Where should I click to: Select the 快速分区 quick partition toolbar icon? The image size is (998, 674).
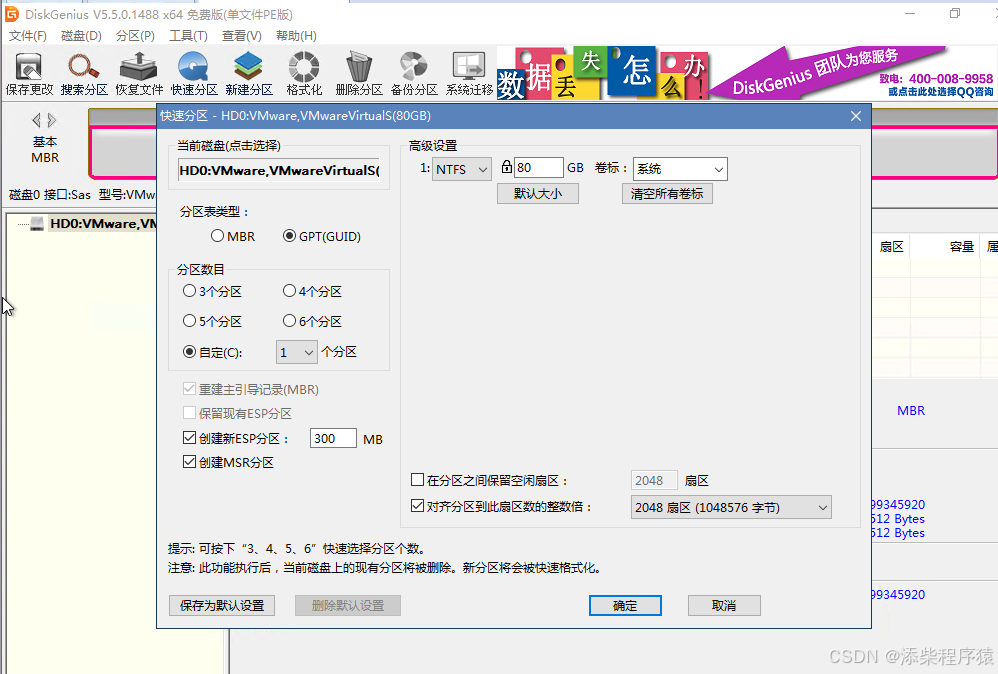[193, 74]
